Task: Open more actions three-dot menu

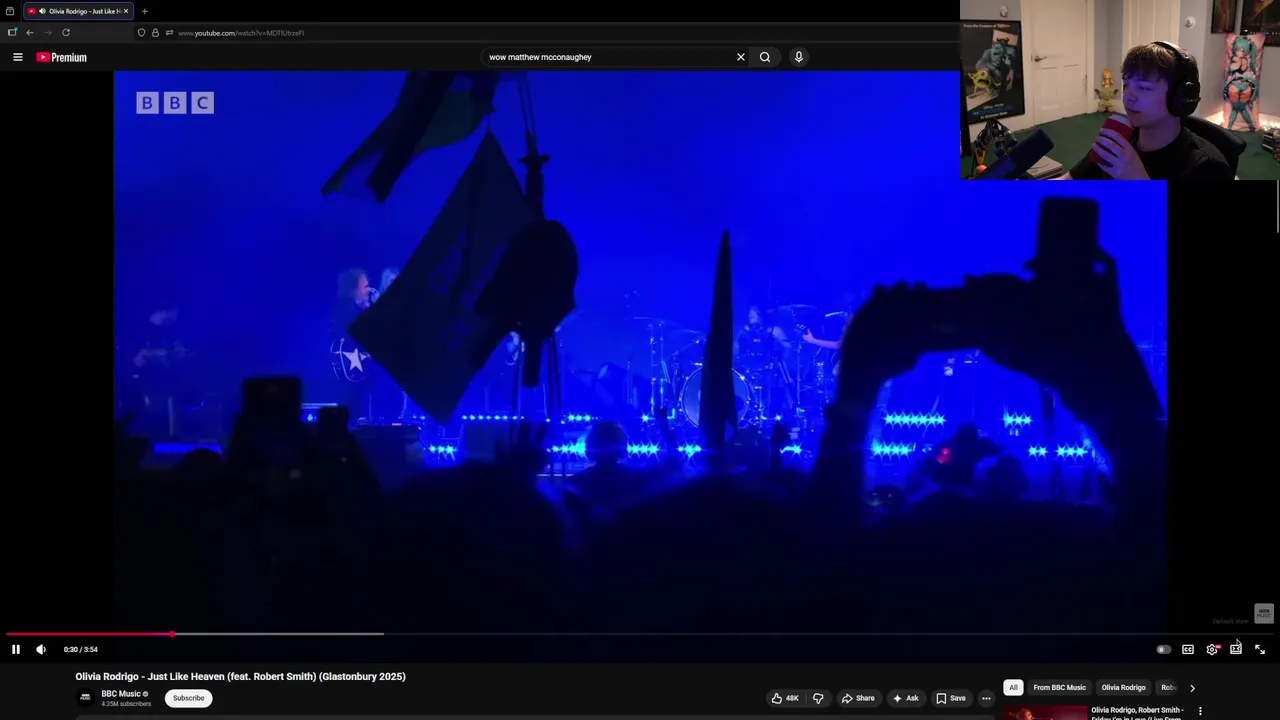Action: (986, 698)
